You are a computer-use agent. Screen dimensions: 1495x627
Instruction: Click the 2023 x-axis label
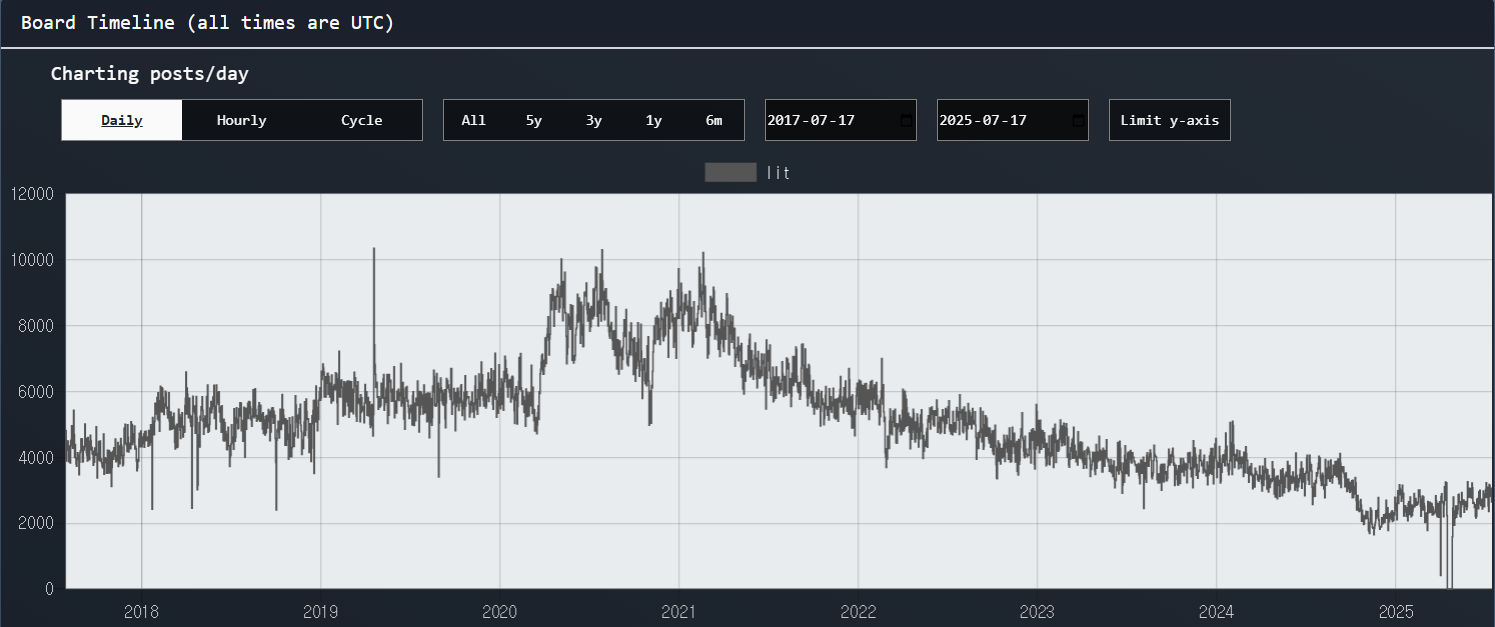click(x=1037, y=612)
